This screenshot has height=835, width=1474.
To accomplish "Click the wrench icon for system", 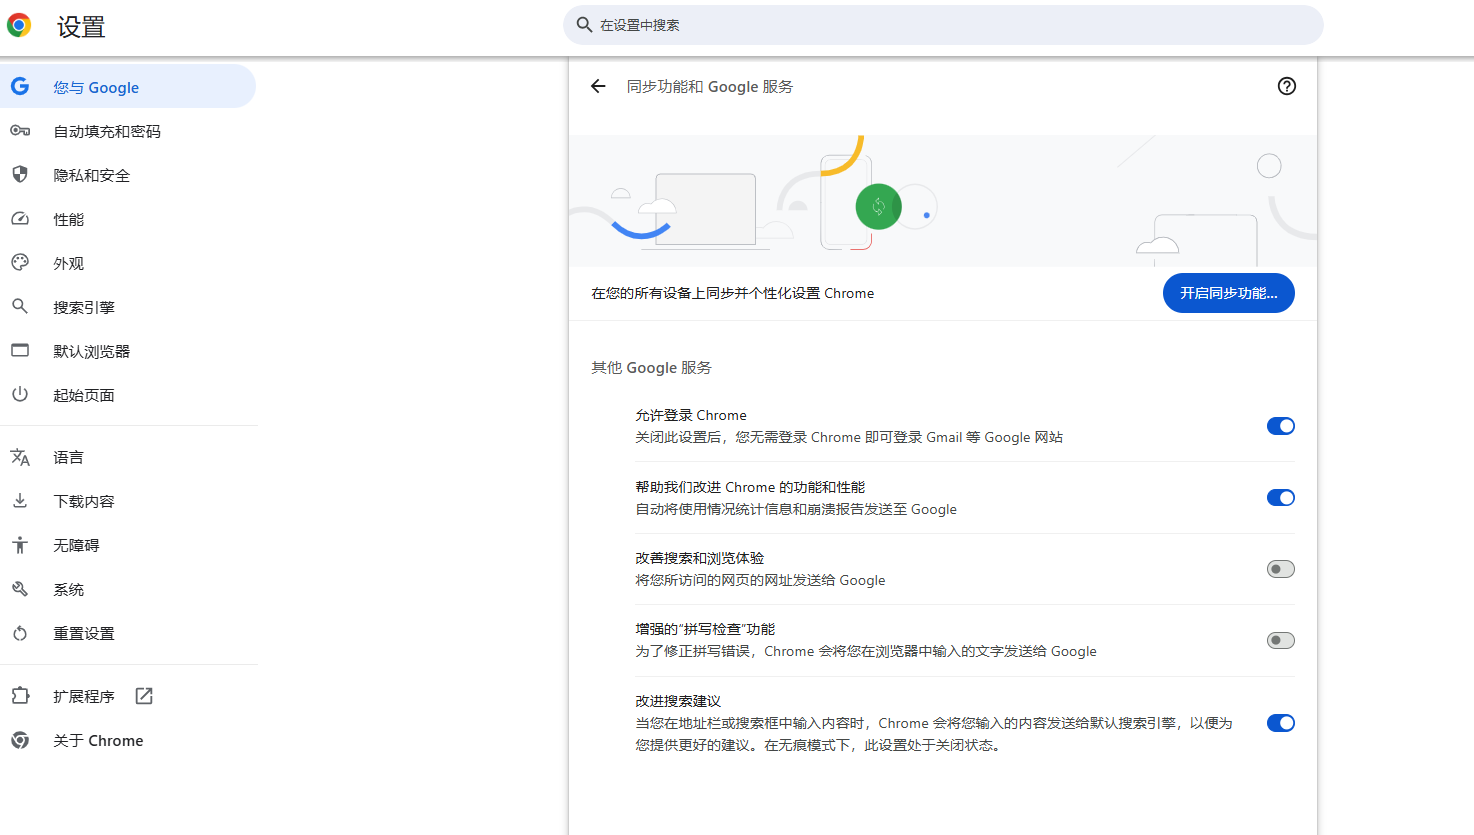I will click(20, 589).
